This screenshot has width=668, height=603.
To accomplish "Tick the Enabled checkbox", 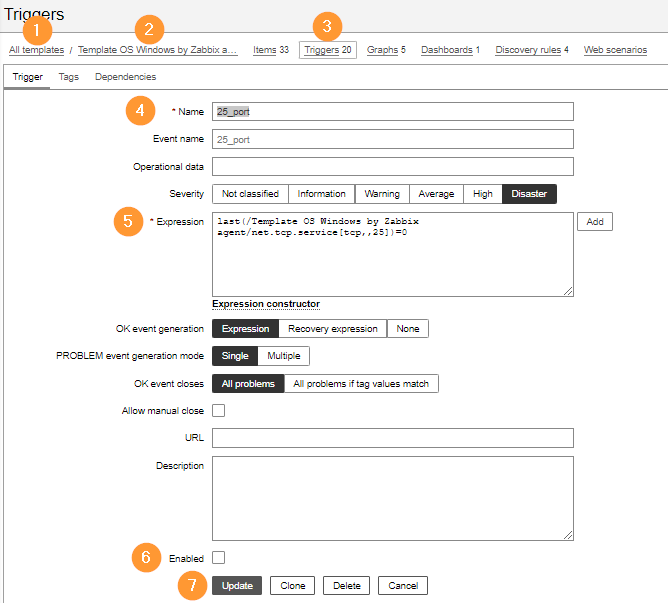I will [219, 557].
